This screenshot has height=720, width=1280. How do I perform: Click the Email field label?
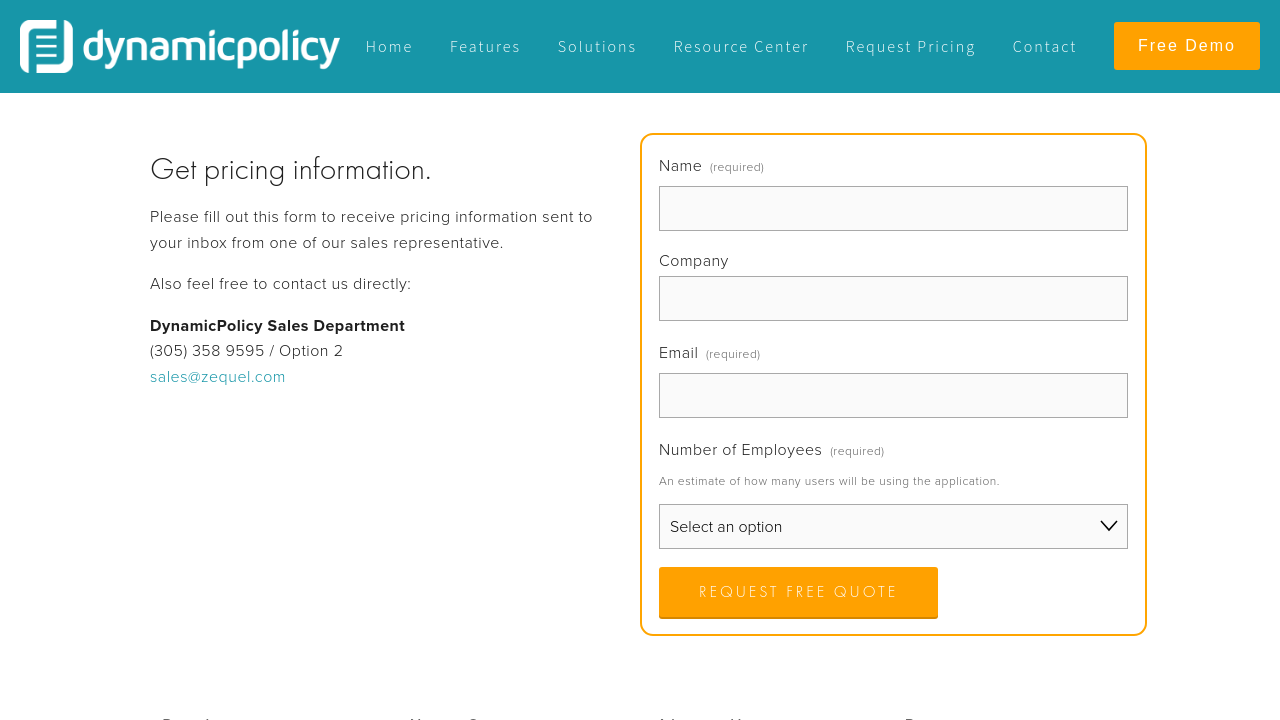(678, 353)
